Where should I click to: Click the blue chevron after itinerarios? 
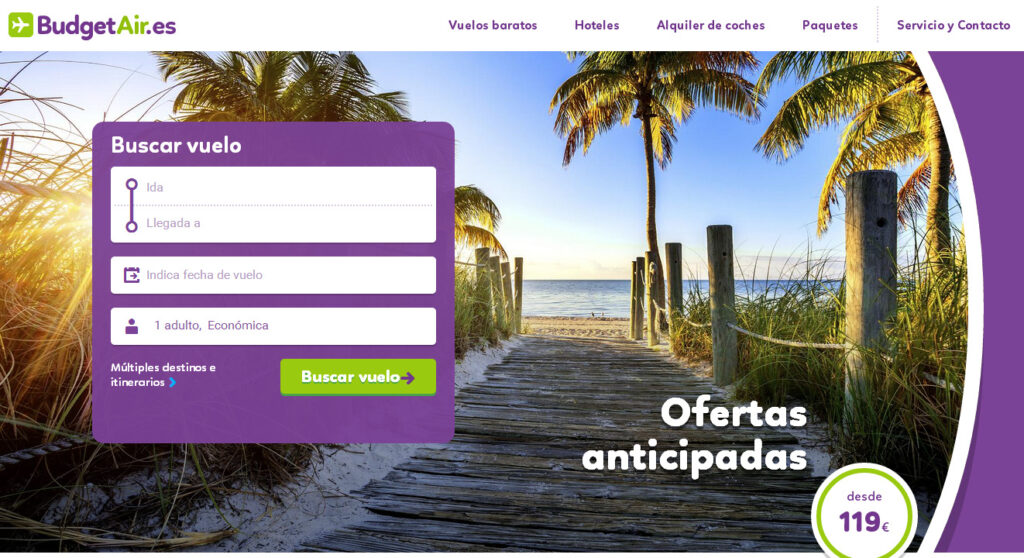point(172,382)
